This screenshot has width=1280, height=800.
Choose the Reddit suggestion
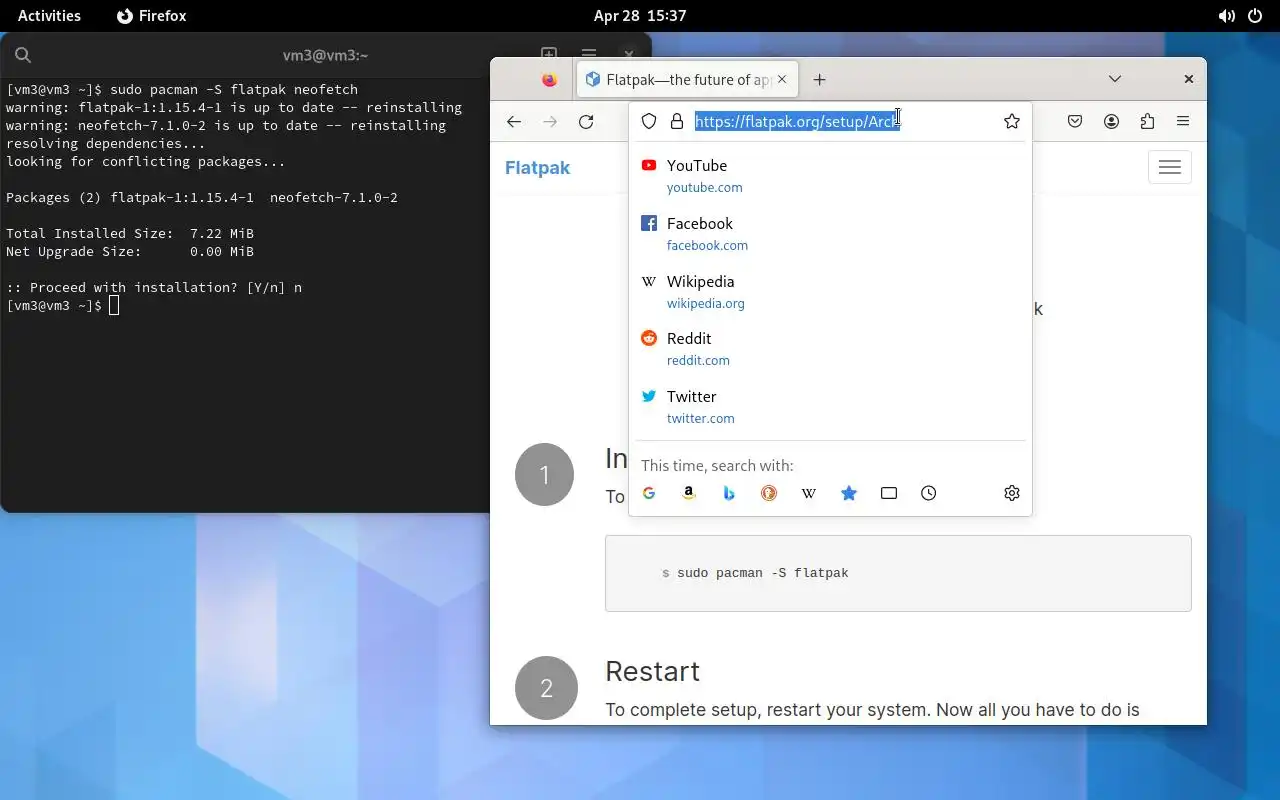point(830,348)
